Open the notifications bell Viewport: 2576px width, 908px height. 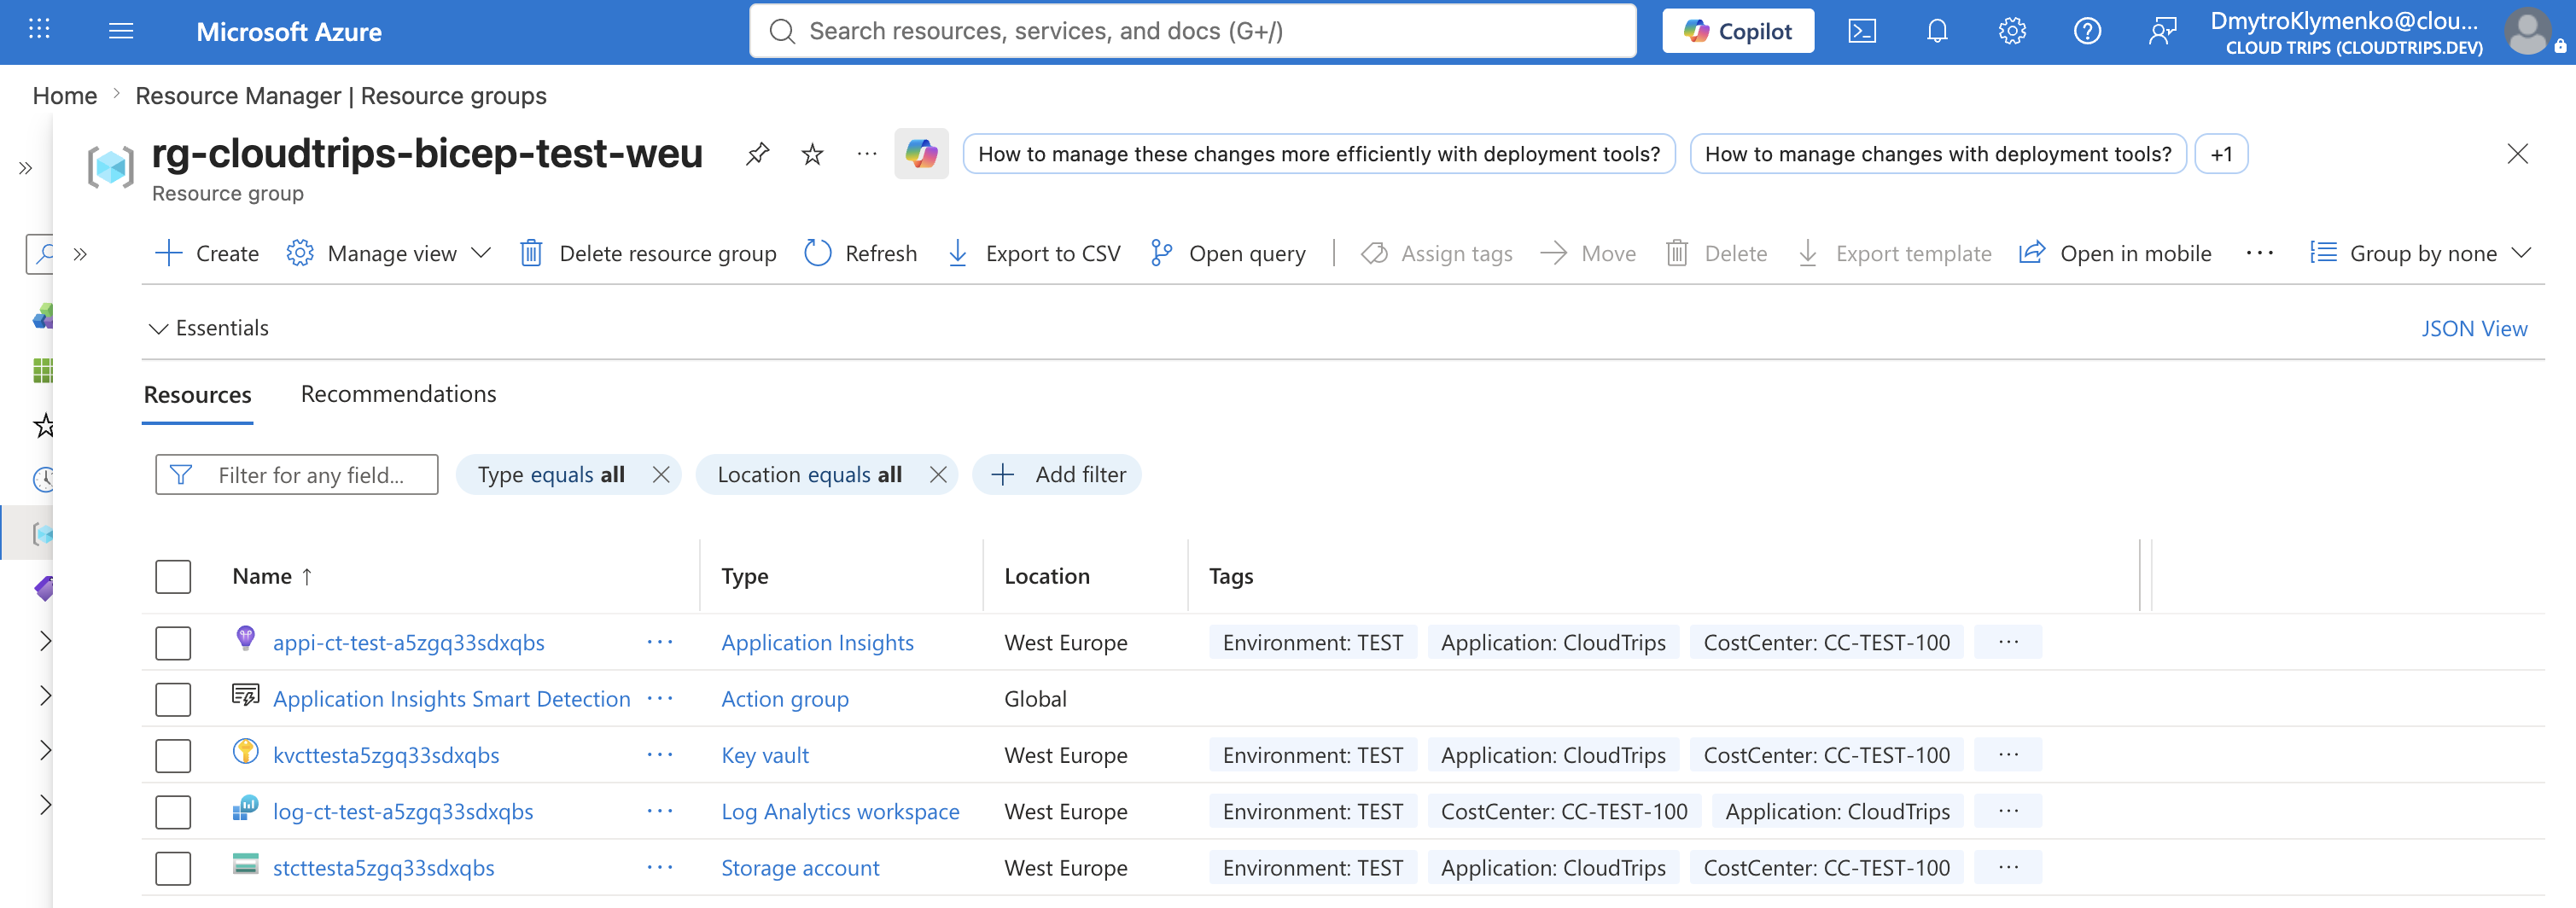click(x=1937, y=31)
